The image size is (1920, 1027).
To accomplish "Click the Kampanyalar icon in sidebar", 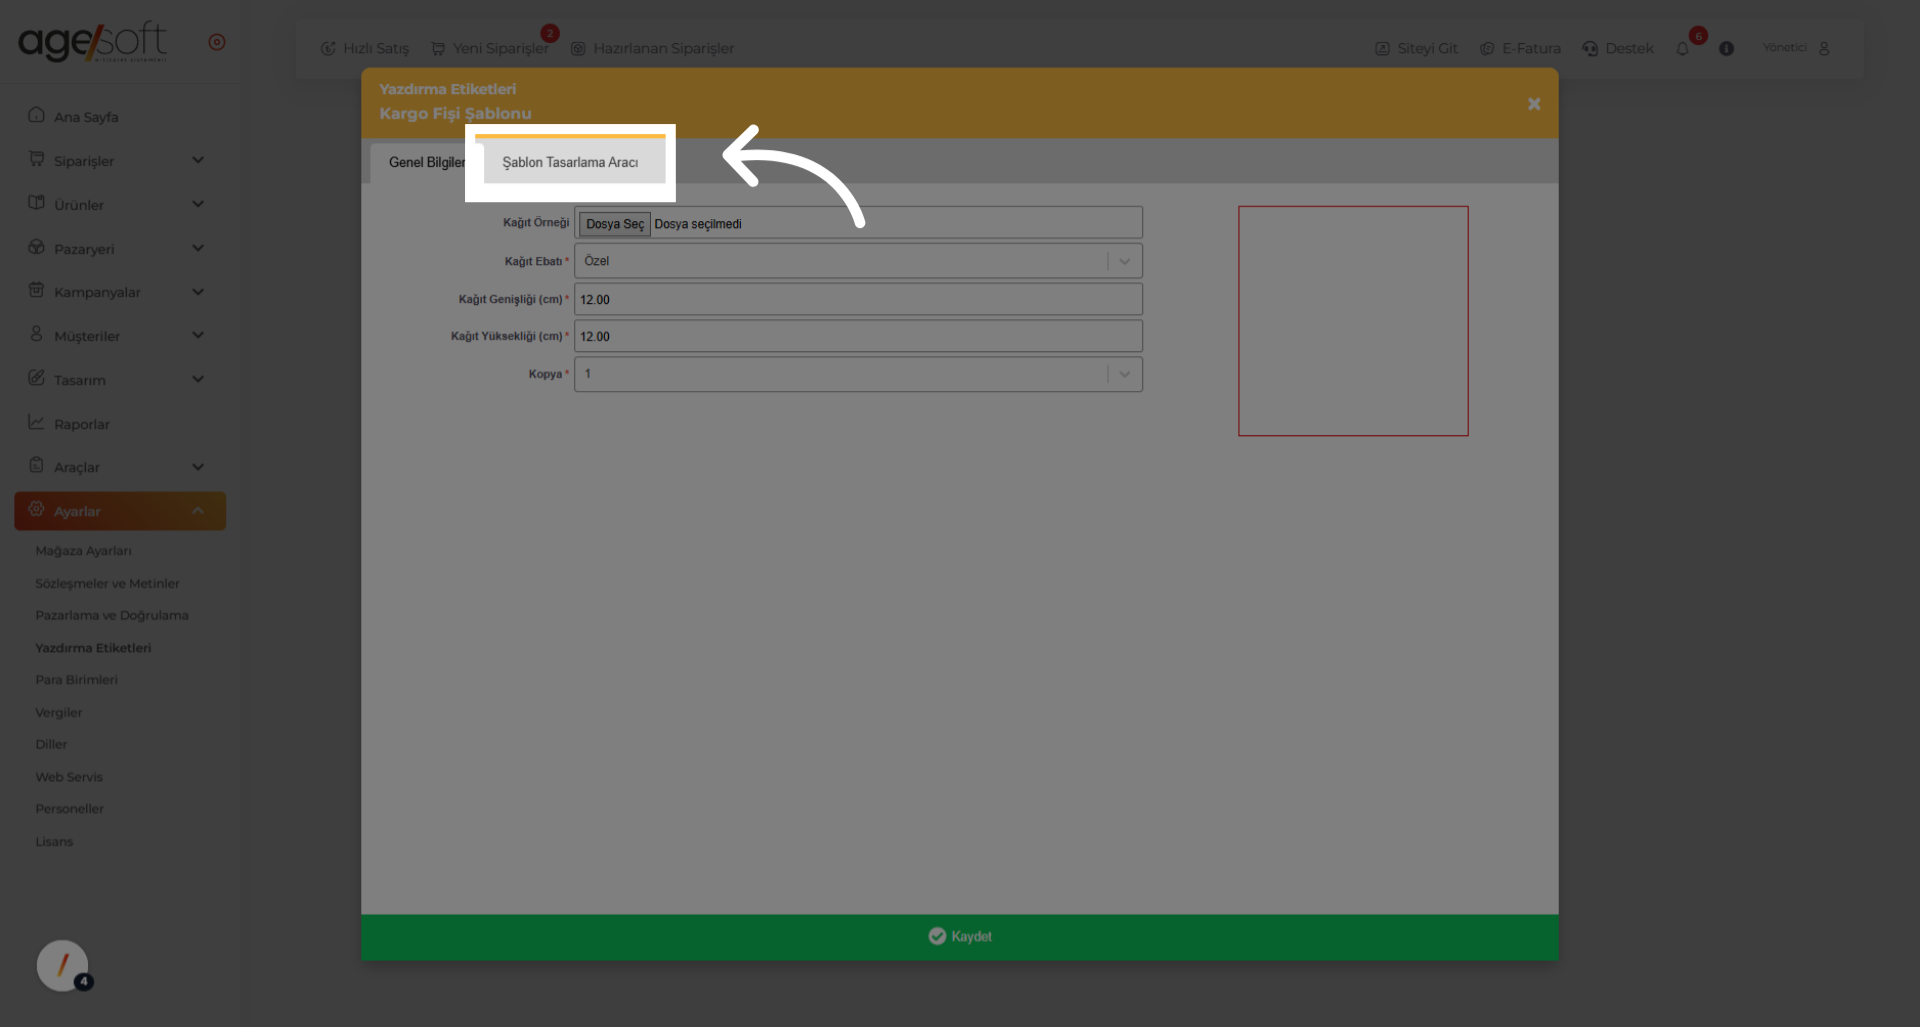I will click(37, 290).
